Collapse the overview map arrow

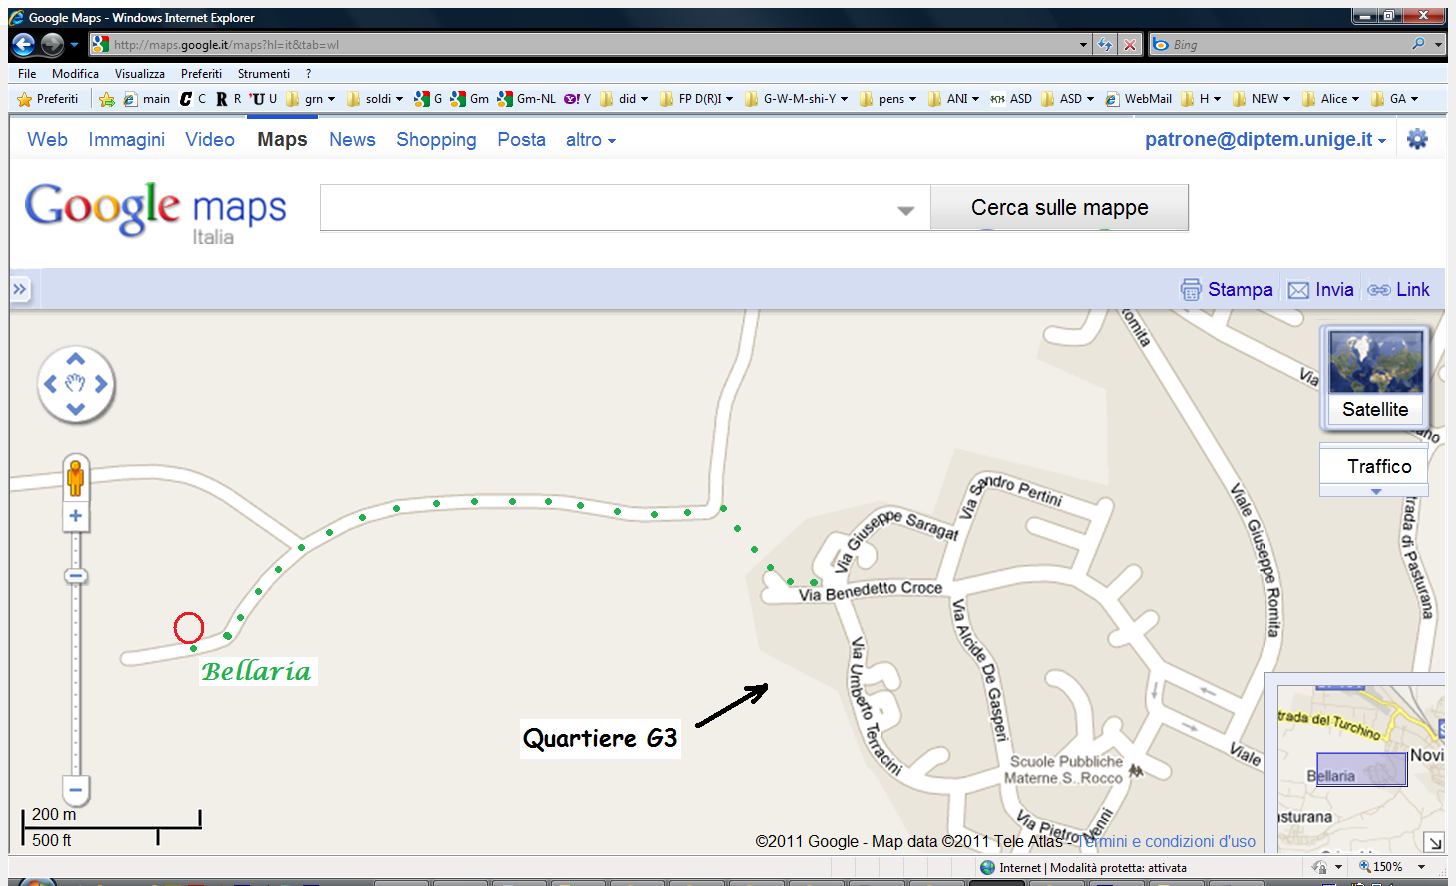[1434, 842]
